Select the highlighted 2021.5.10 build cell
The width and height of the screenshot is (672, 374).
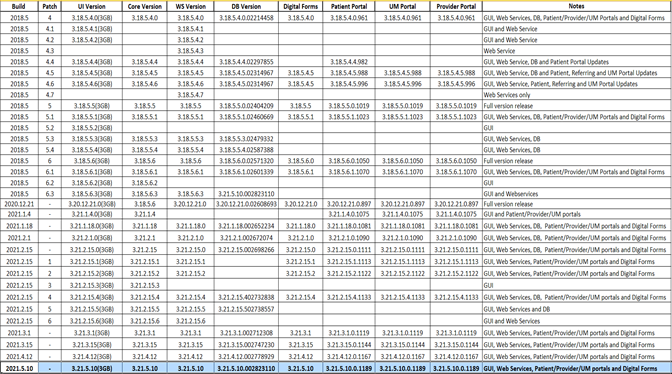coord(19,368)
